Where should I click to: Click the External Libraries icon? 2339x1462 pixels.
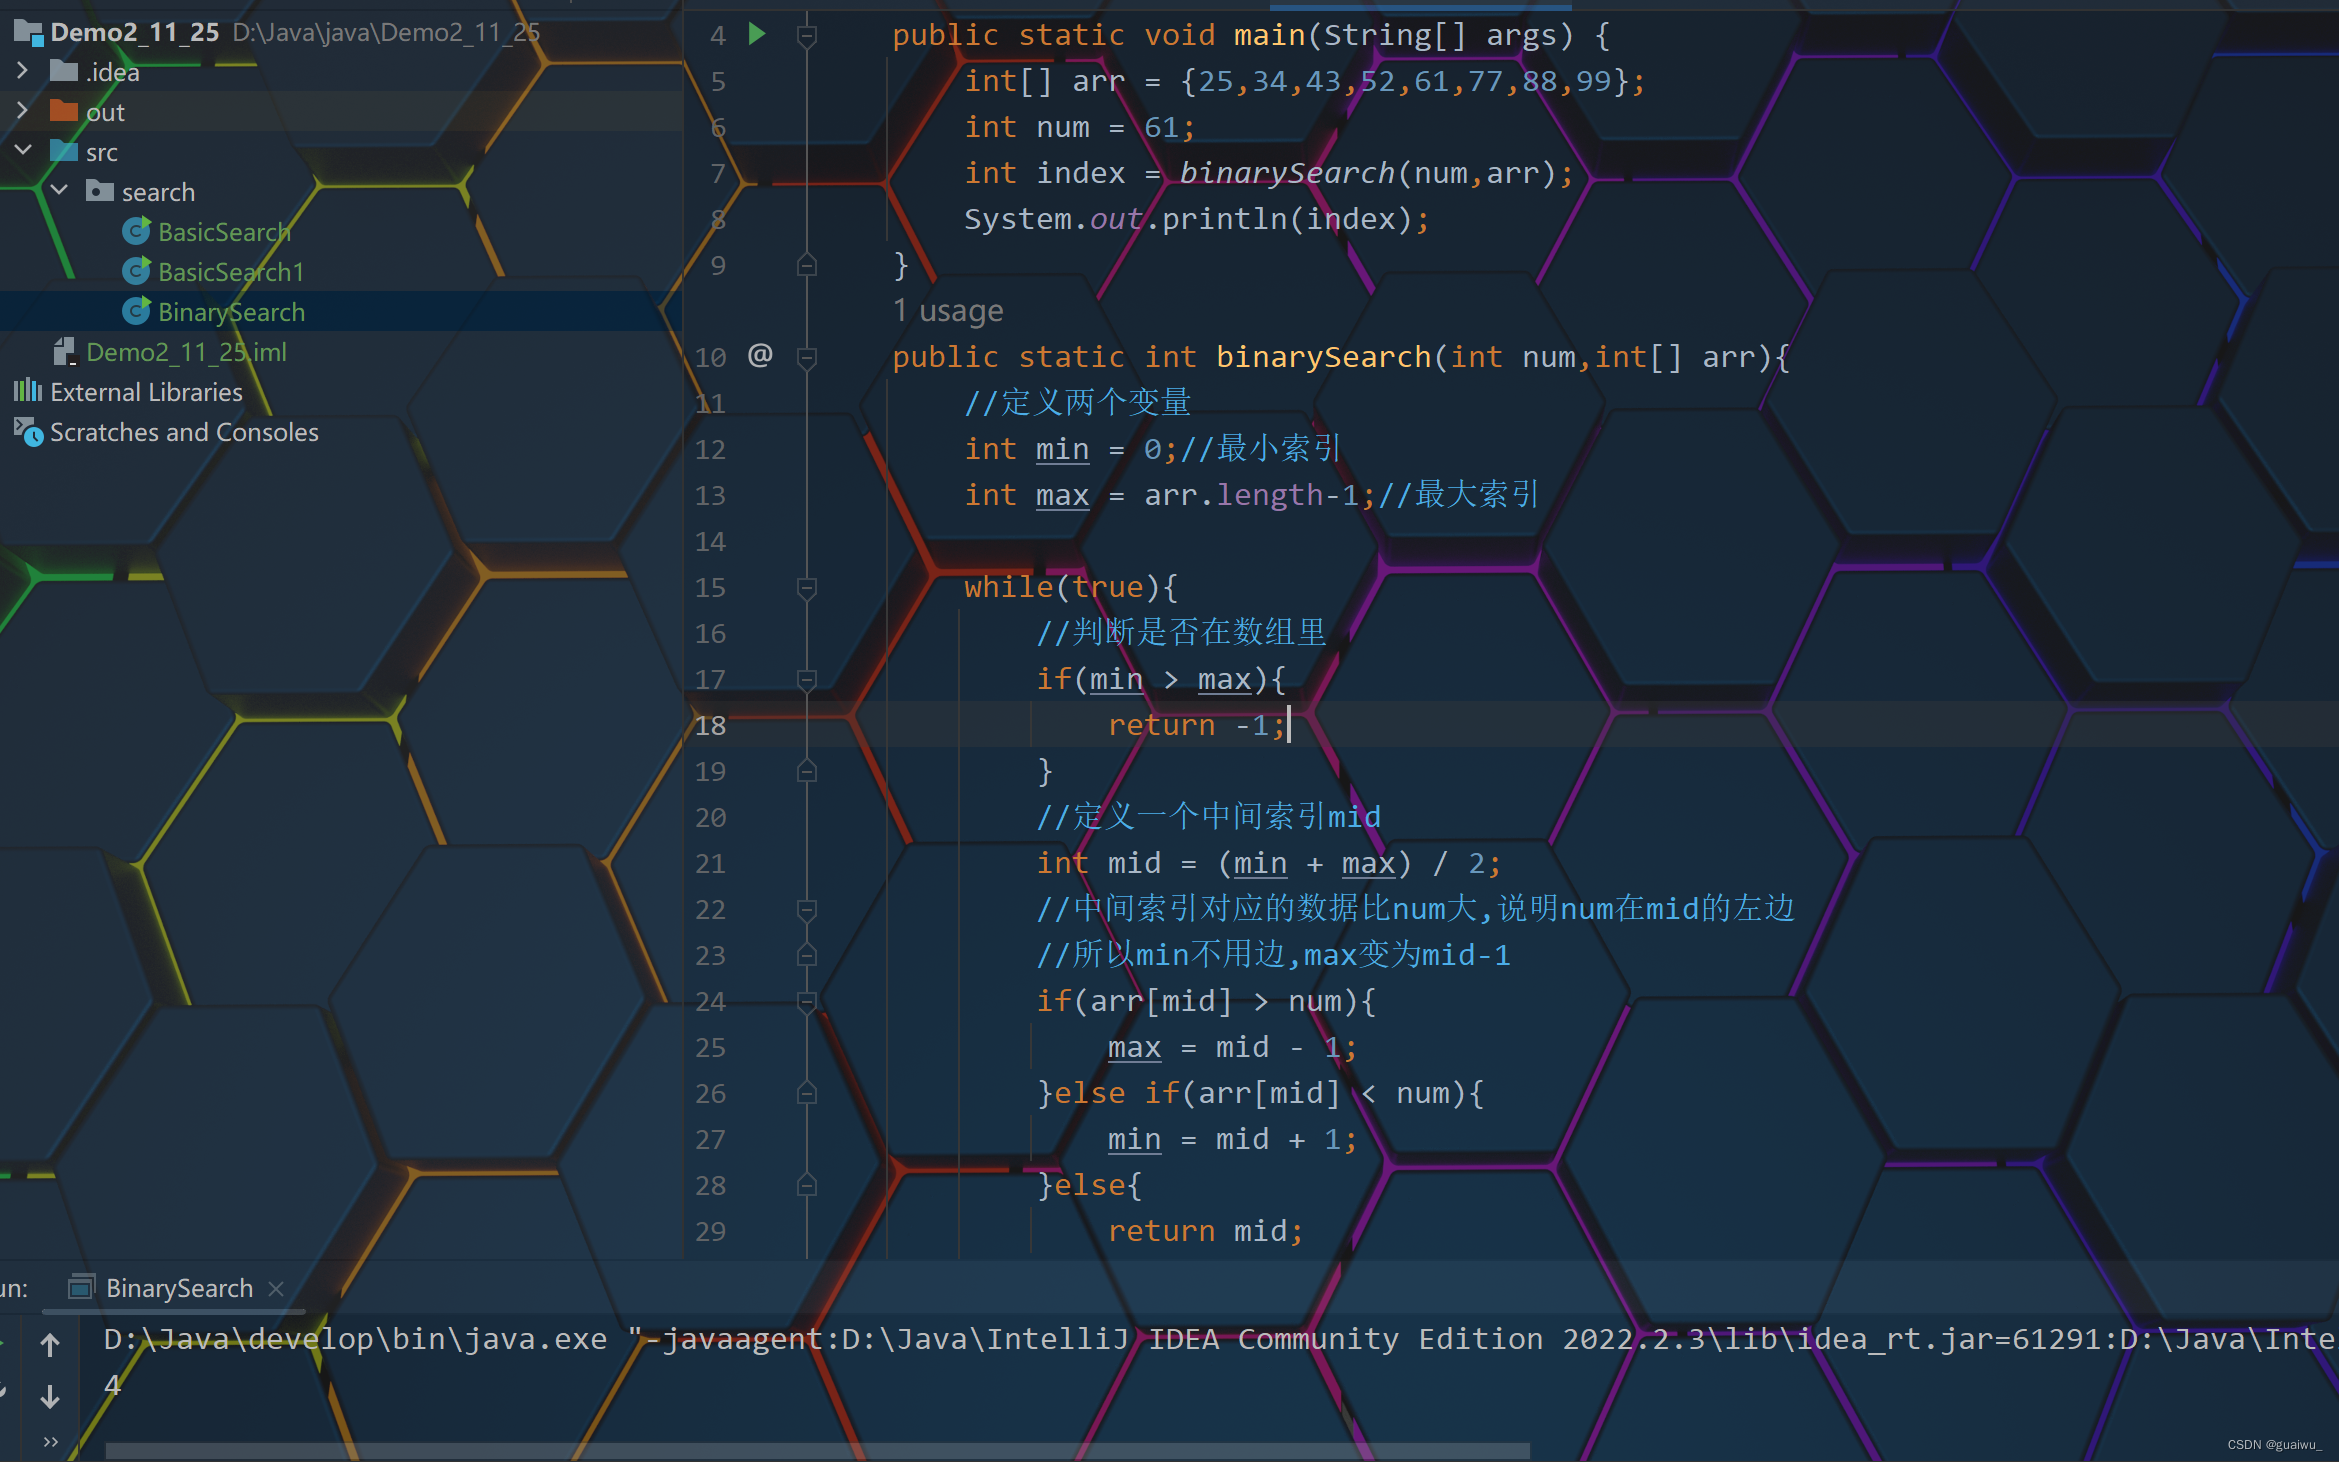[28, 391]
